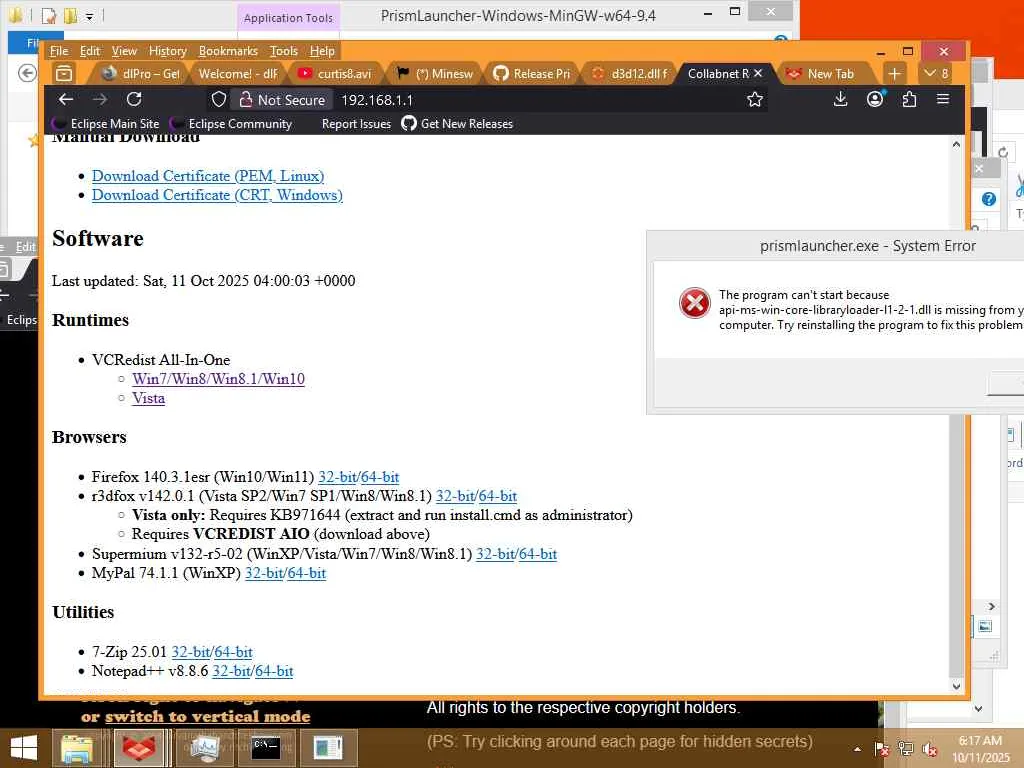
Task: Click the Action Center flag tray icon
Action: [881, 749]
